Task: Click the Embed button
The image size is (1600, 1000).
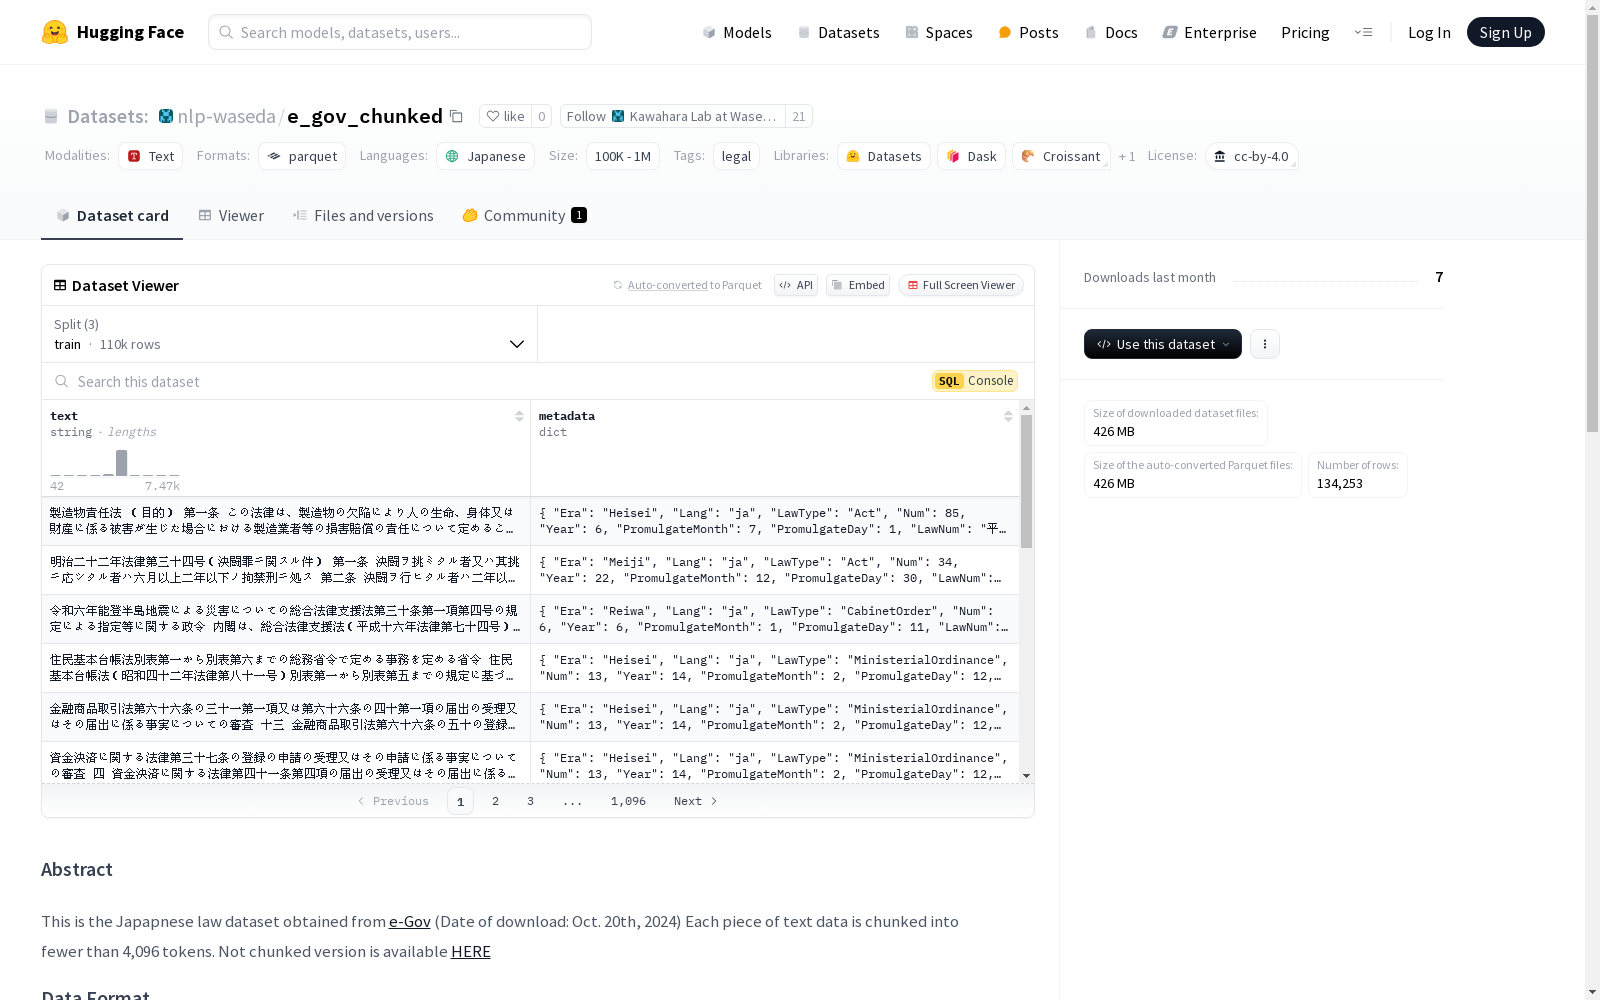Action: coord(858,285)
